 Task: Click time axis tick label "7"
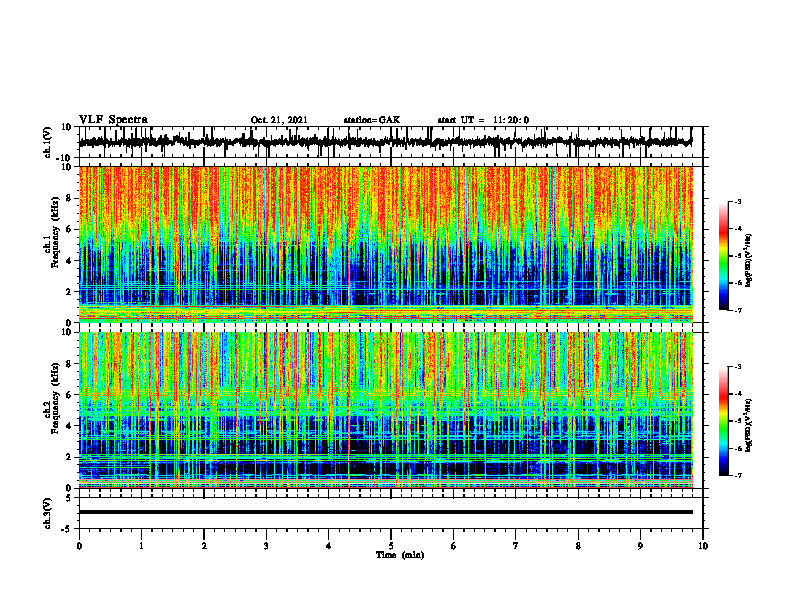tap(516, 546)
